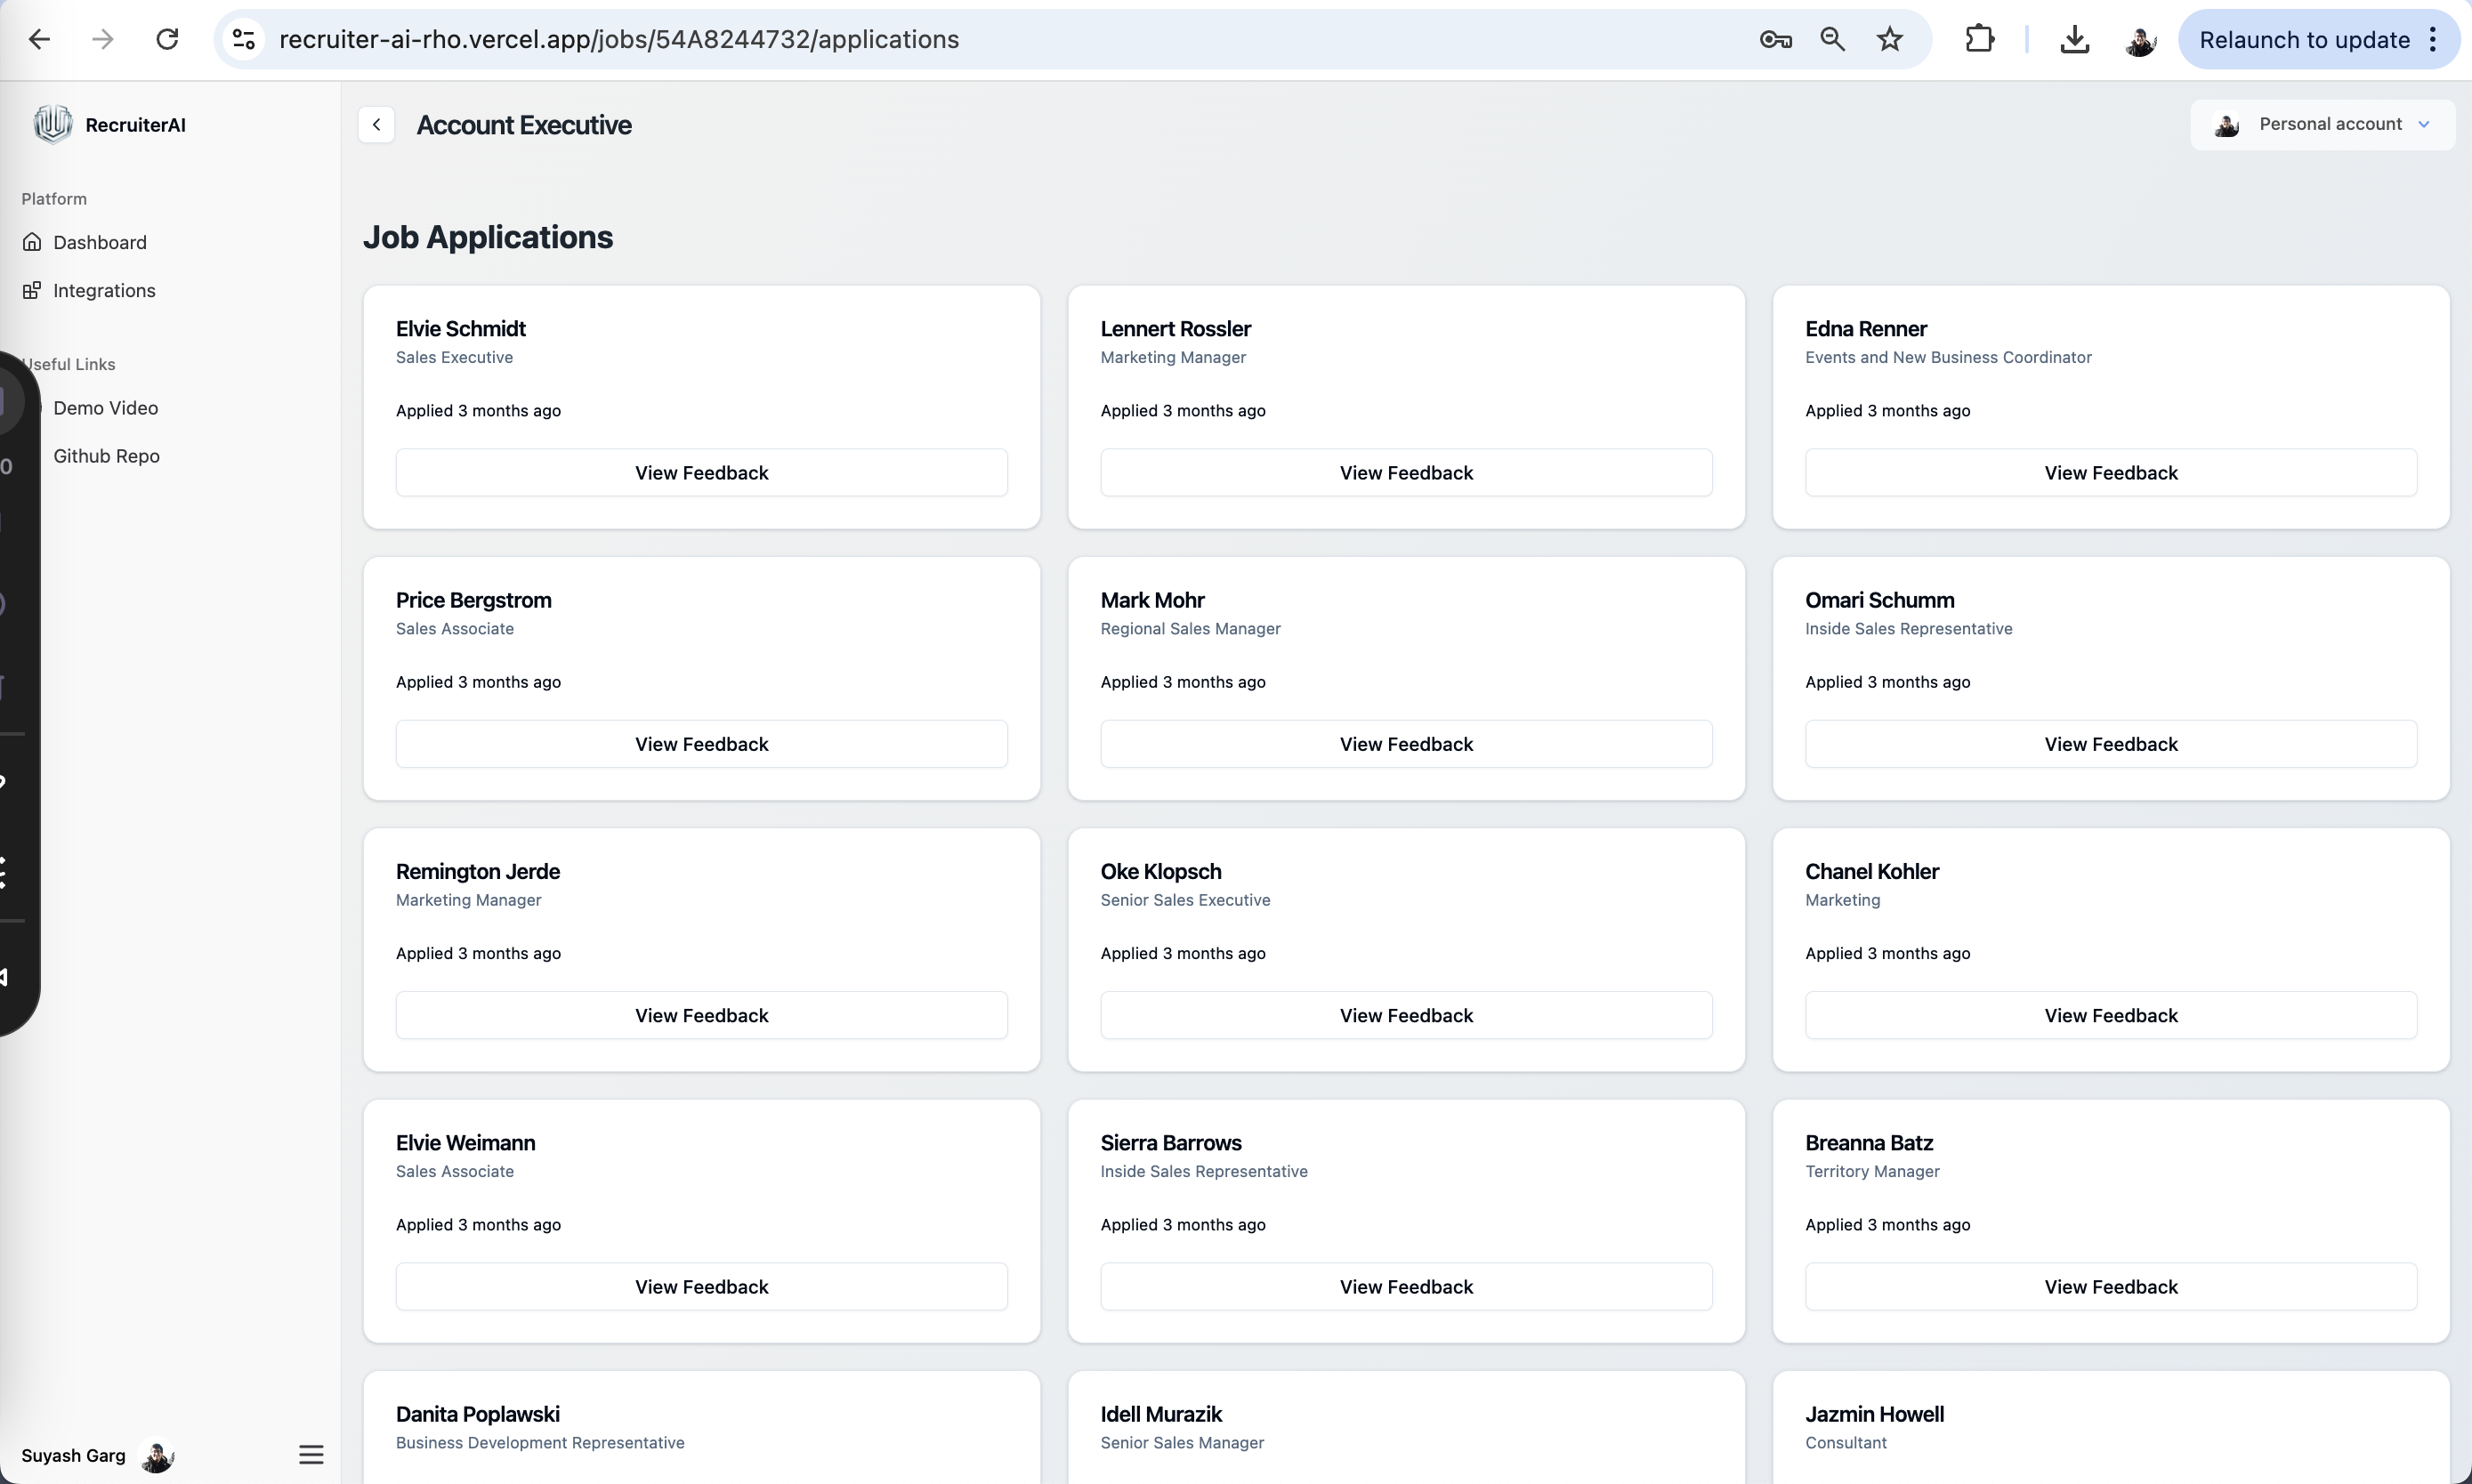Bookmark this page with star icon

pos(1889,39)
